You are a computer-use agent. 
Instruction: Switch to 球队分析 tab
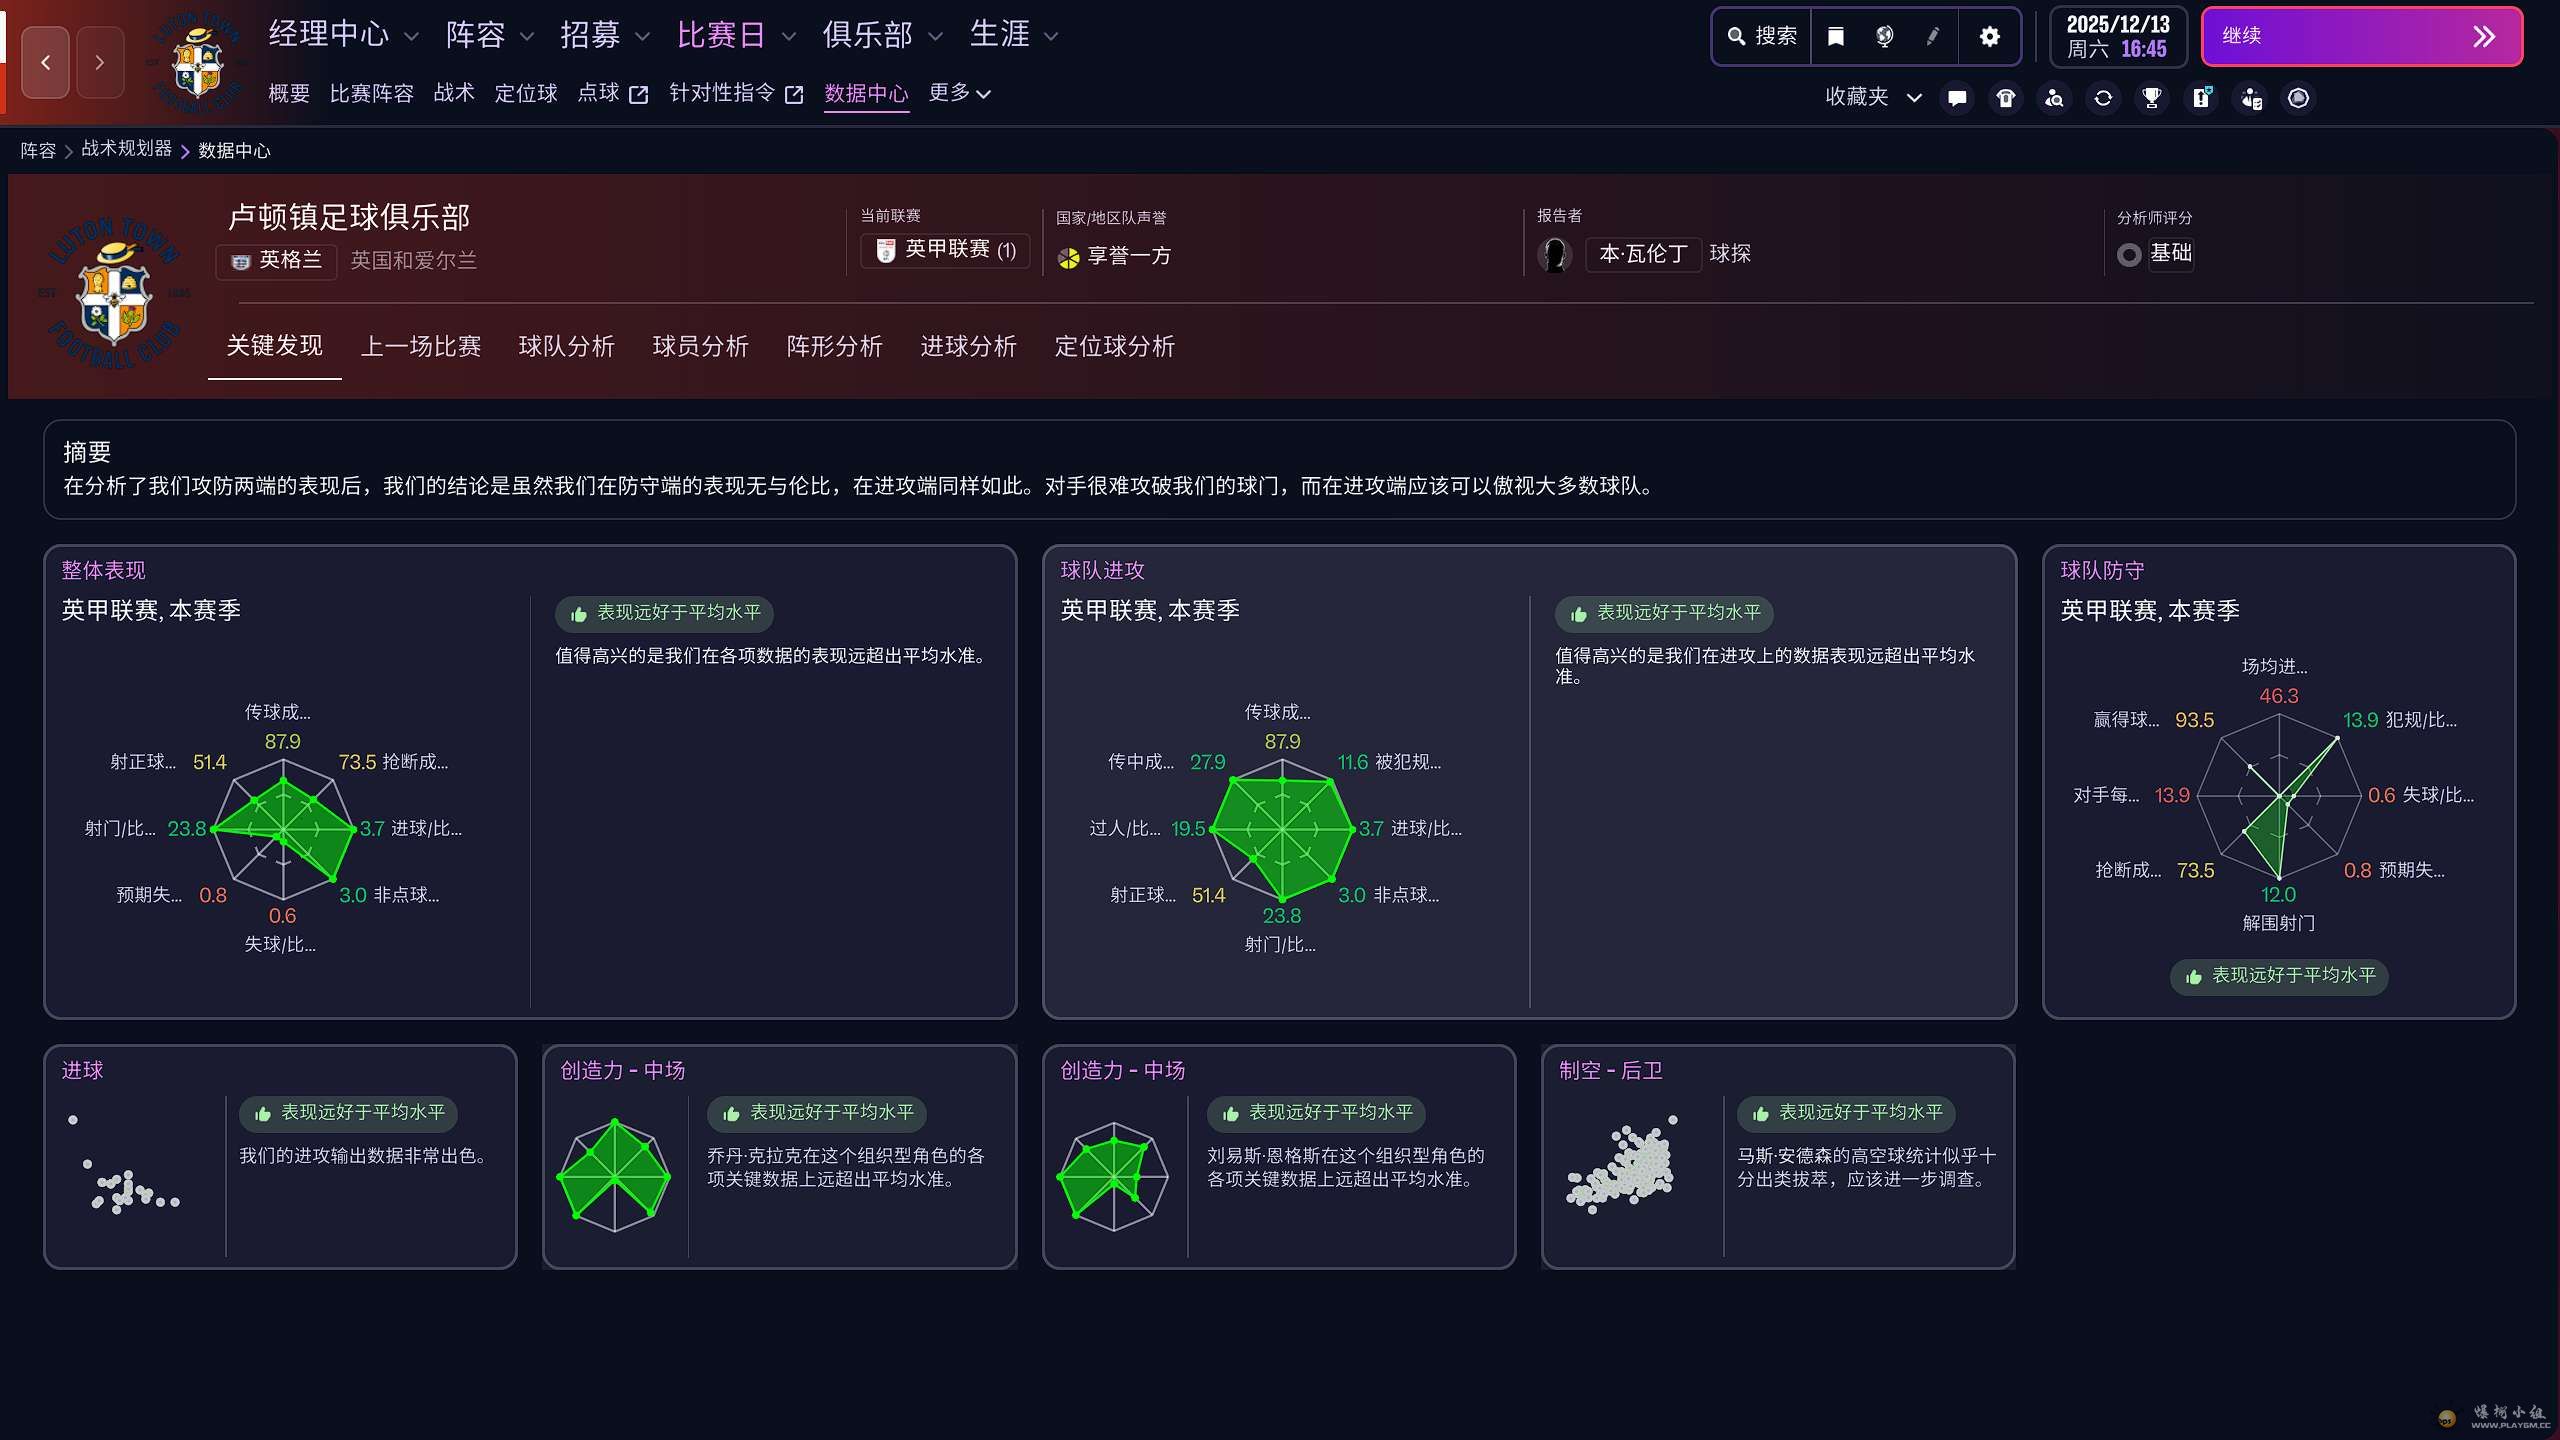(x=566, y=346)
